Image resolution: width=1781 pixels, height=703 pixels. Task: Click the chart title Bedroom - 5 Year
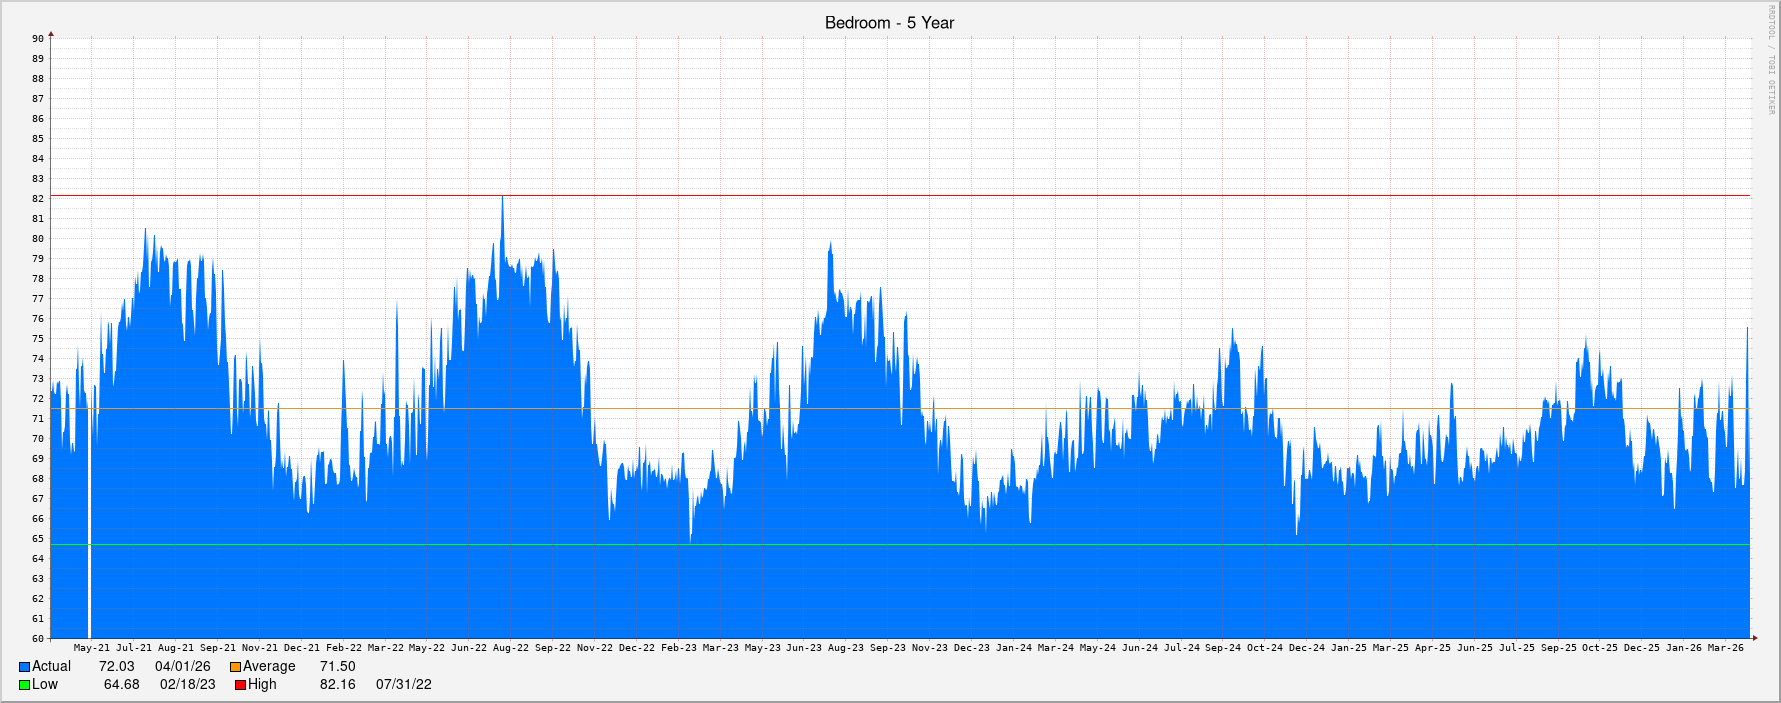(x=889, y=23)
